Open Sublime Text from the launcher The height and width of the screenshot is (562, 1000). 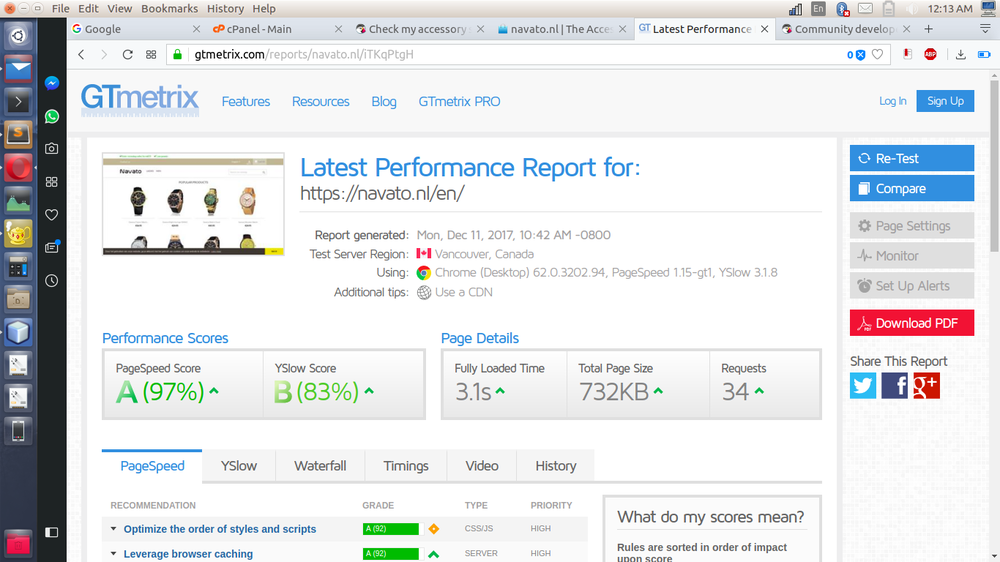click(x=18, y=135)
